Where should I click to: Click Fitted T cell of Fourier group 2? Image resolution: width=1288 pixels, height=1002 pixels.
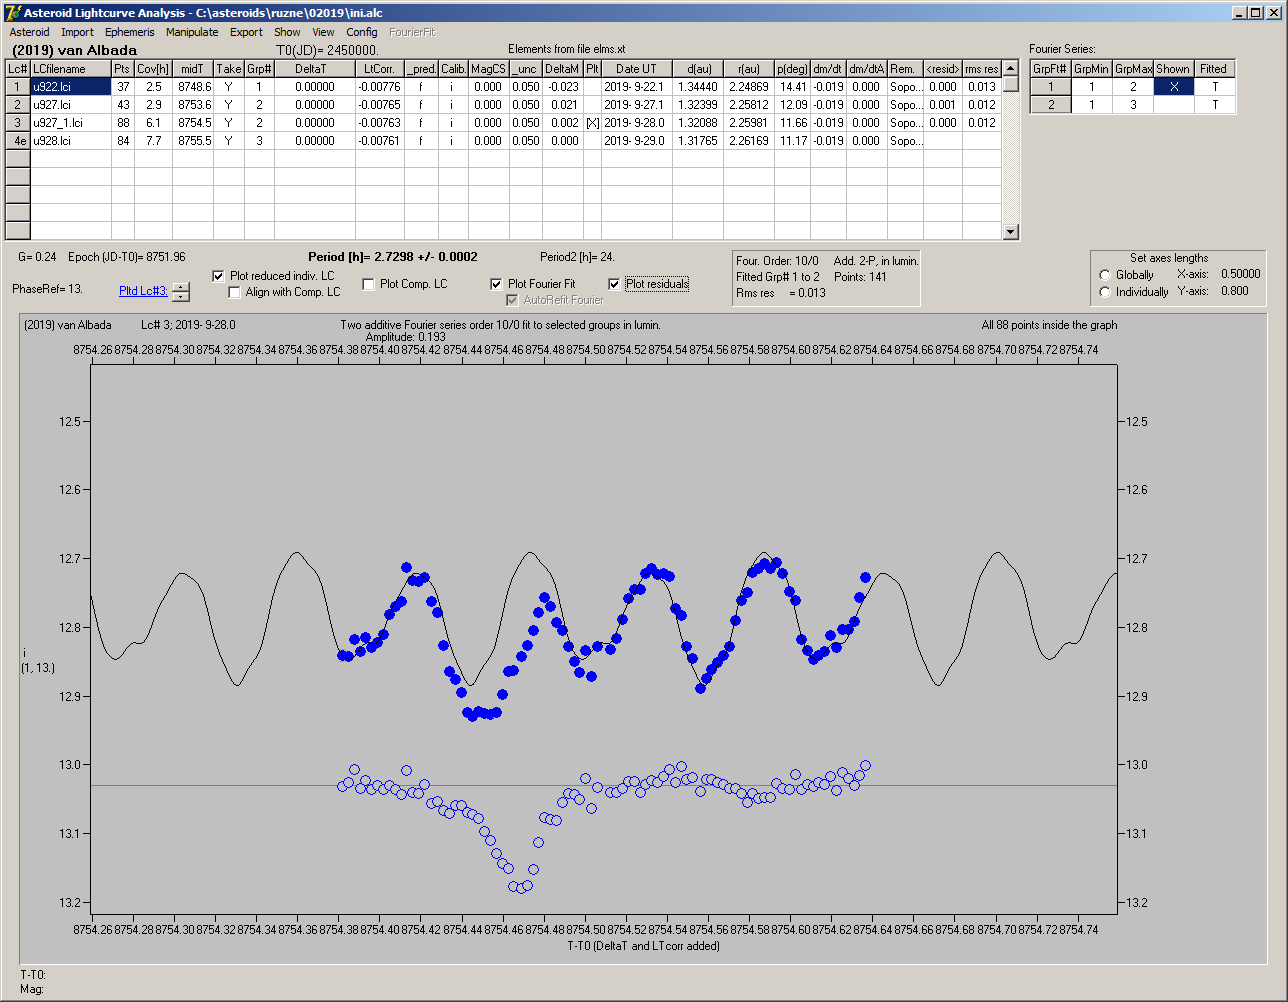coord(1213,105)
